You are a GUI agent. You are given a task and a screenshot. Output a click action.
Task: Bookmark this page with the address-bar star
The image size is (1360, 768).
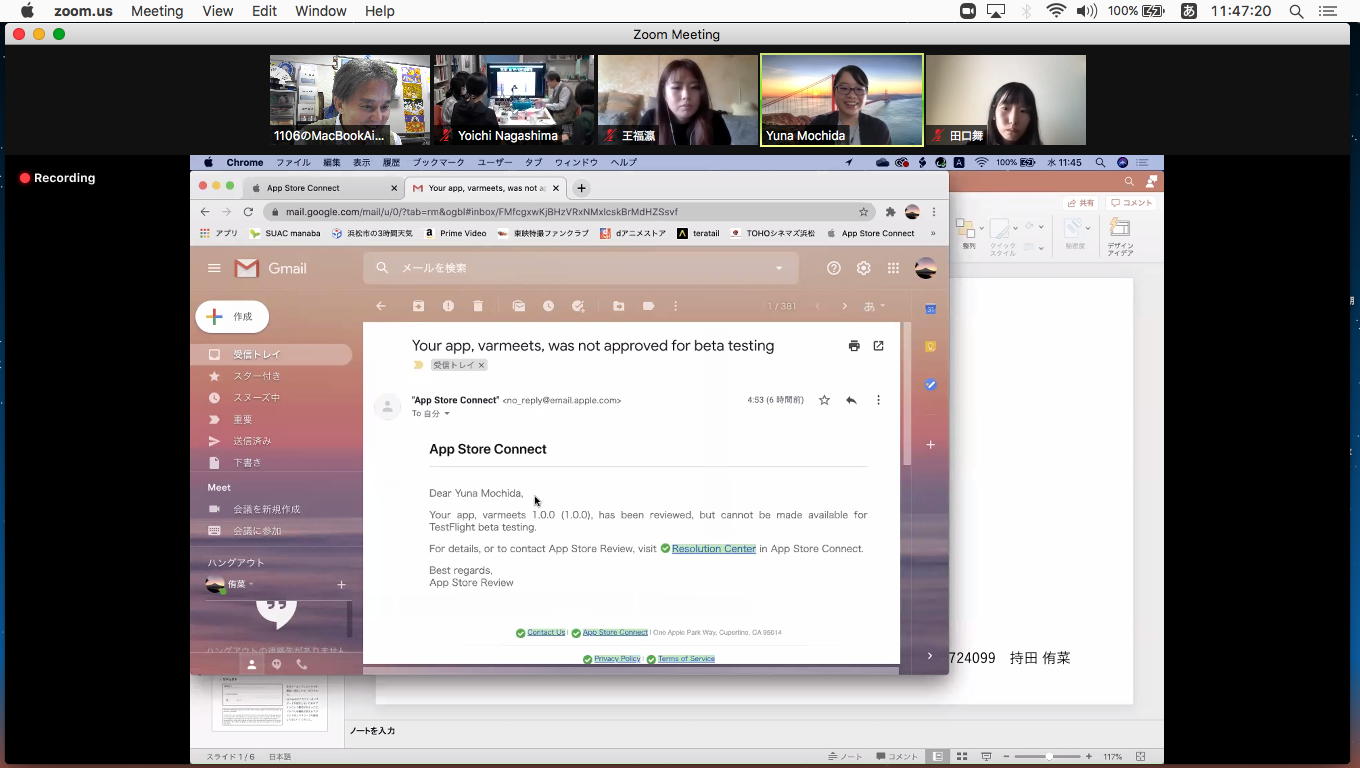pyautogui.click(x=863, y=212)
